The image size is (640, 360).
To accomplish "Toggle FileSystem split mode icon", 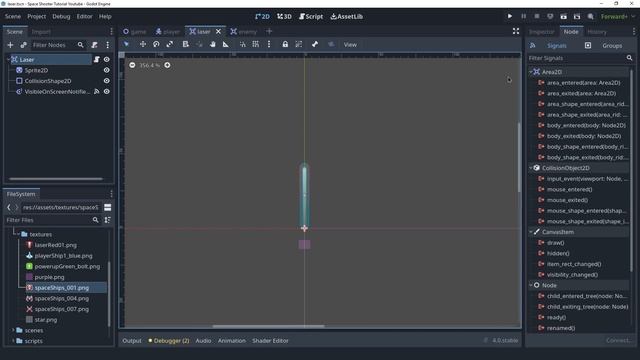I will coord(108,207).
